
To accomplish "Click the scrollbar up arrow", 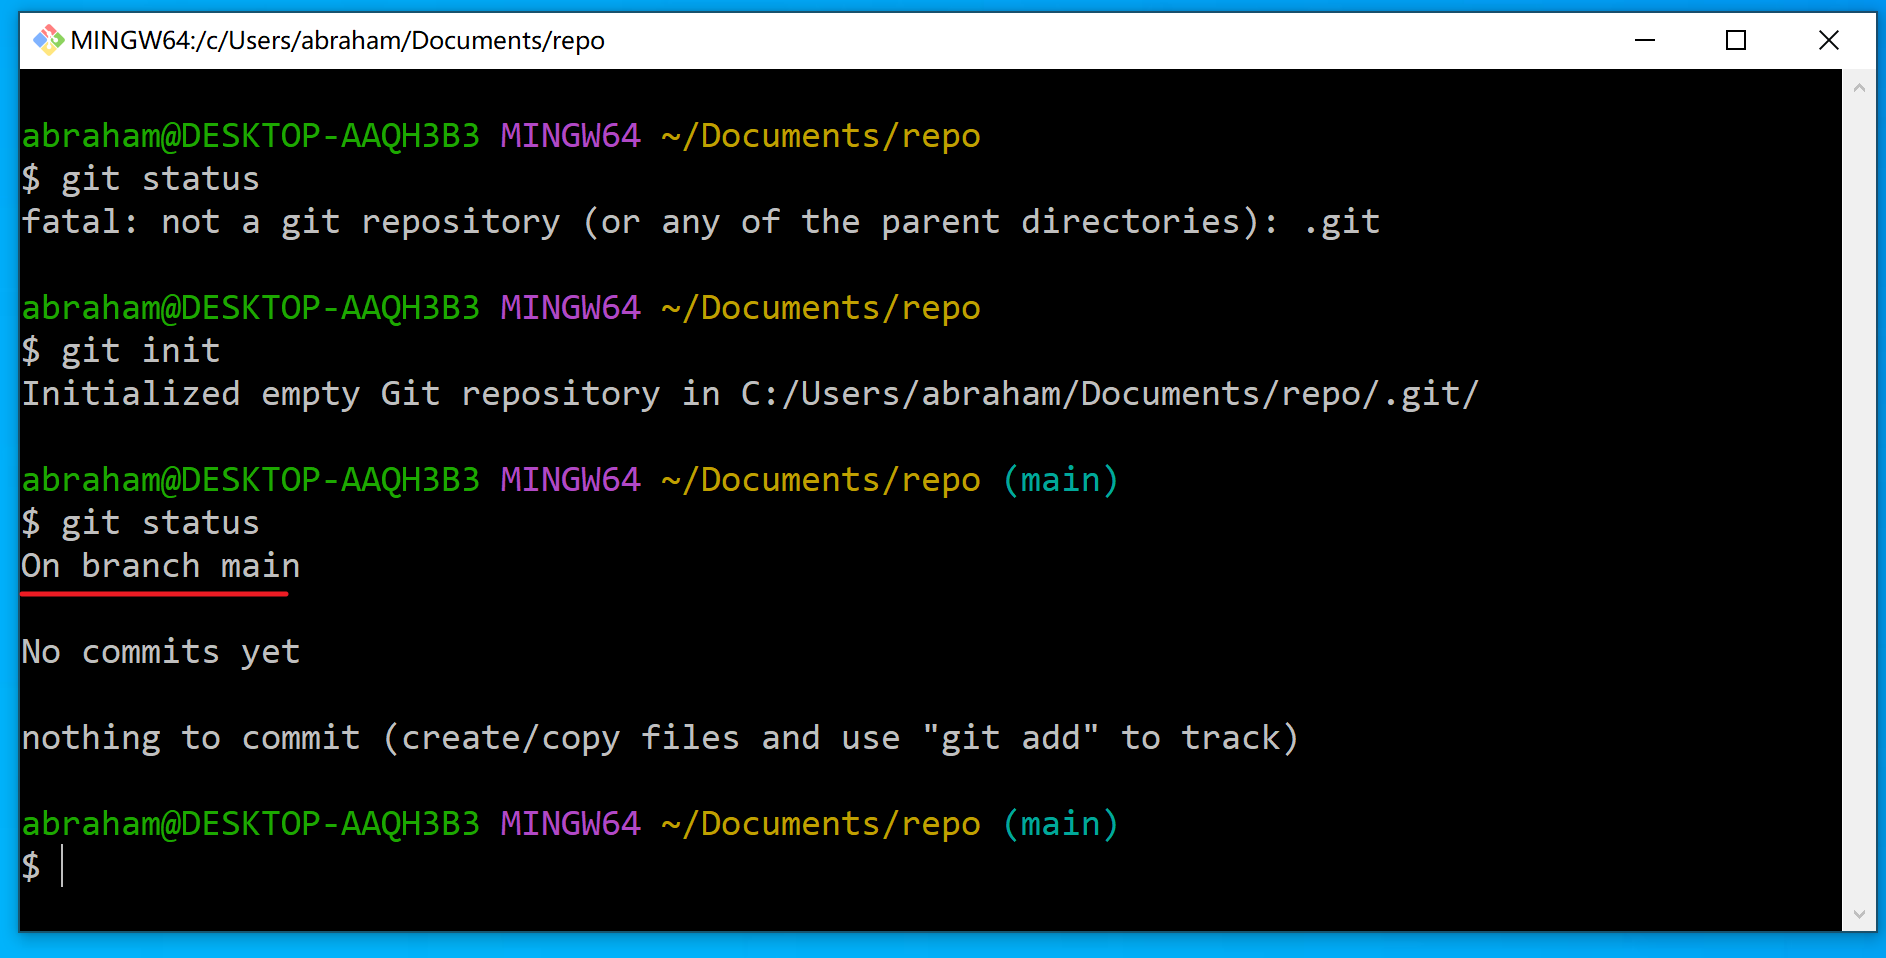I will 1859,88.
